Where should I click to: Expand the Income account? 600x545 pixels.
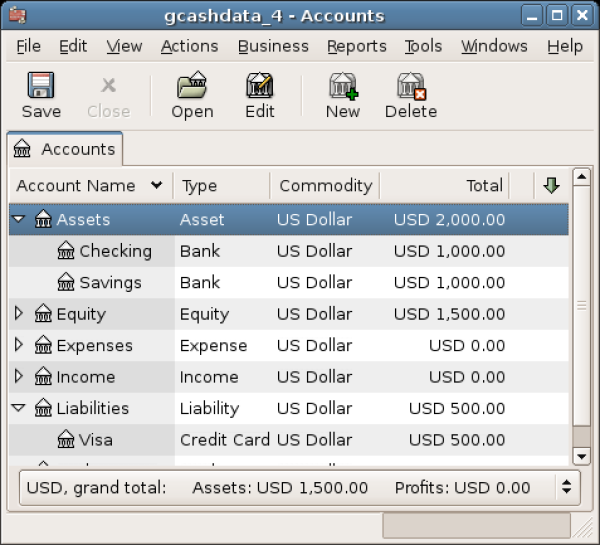(19, 377)
